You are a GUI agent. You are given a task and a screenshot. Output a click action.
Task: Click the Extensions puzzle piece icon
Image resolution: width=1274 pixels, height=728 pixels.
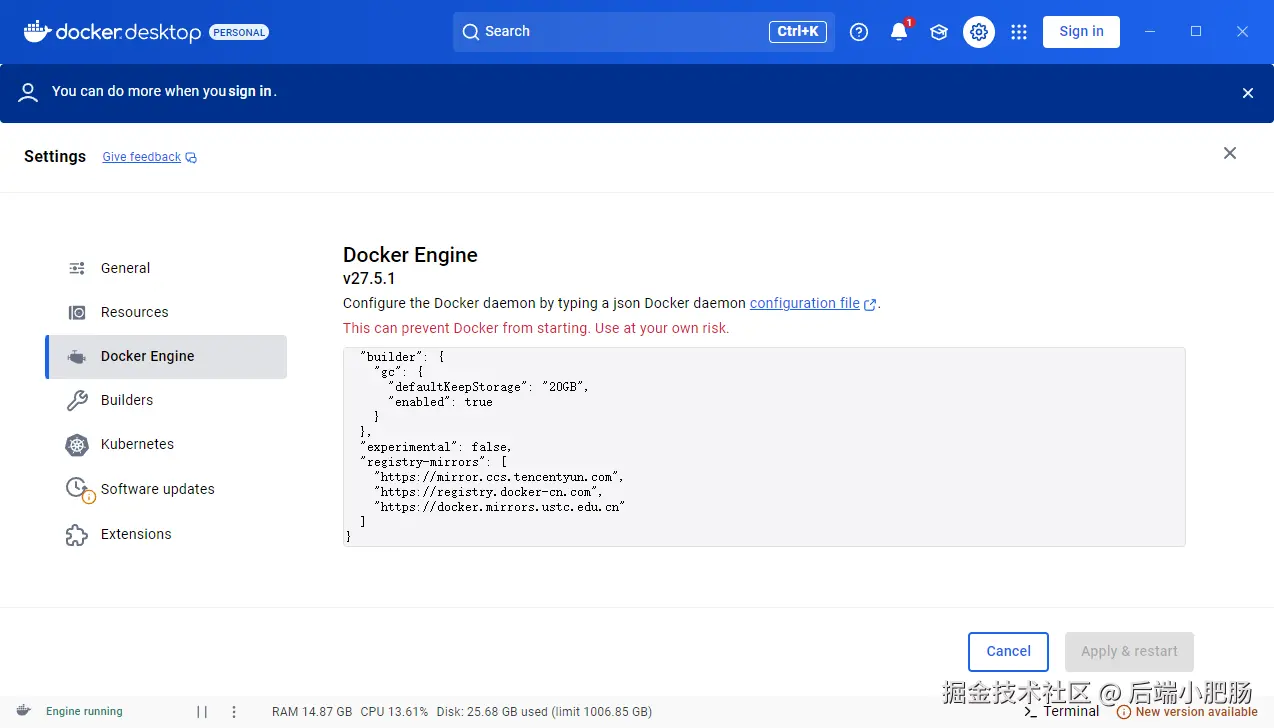pyautogui.click(x=77, y=535)
